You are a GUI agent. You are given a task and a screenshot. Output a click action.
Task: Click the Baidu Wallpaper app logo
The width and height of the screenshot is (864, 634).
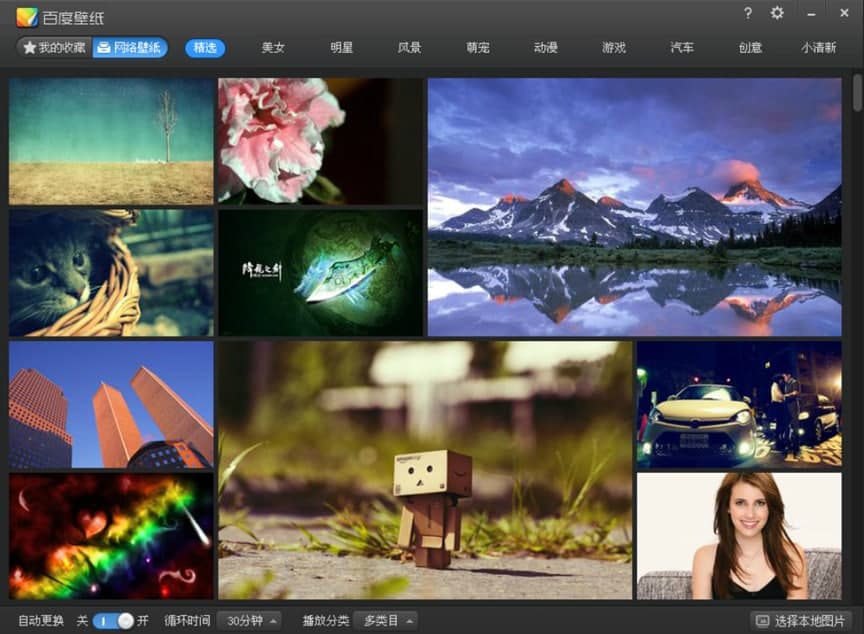(27, 17)
